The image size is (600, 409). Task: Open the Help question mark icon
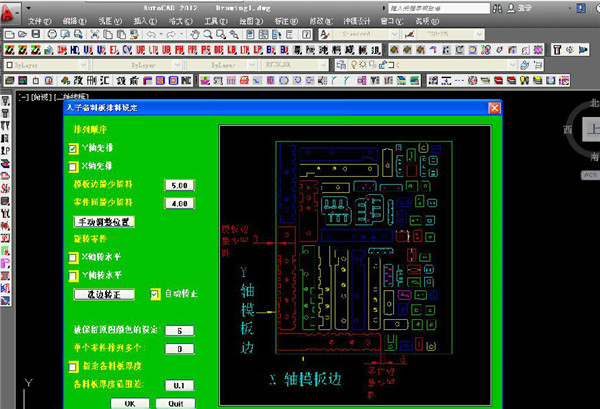pyautogui.click(x=306, y=34)
